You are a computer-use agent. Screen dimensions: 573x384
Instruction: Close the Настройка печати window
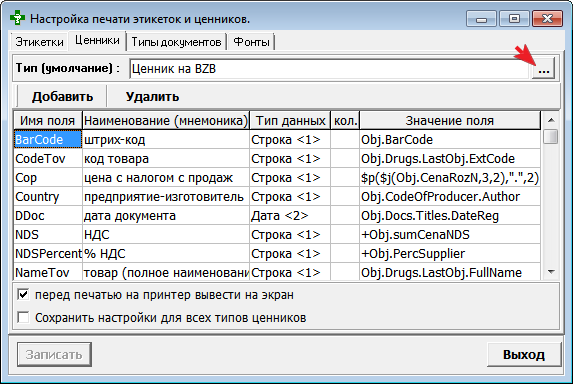547,19
